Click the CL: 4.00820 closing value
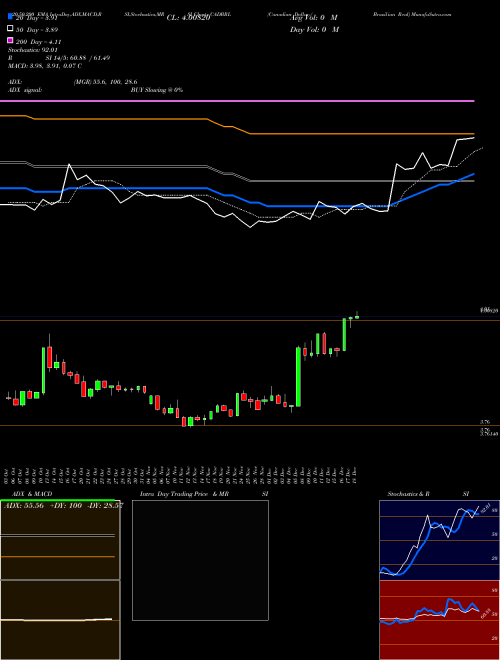500x660 pixels. [188, 18]
